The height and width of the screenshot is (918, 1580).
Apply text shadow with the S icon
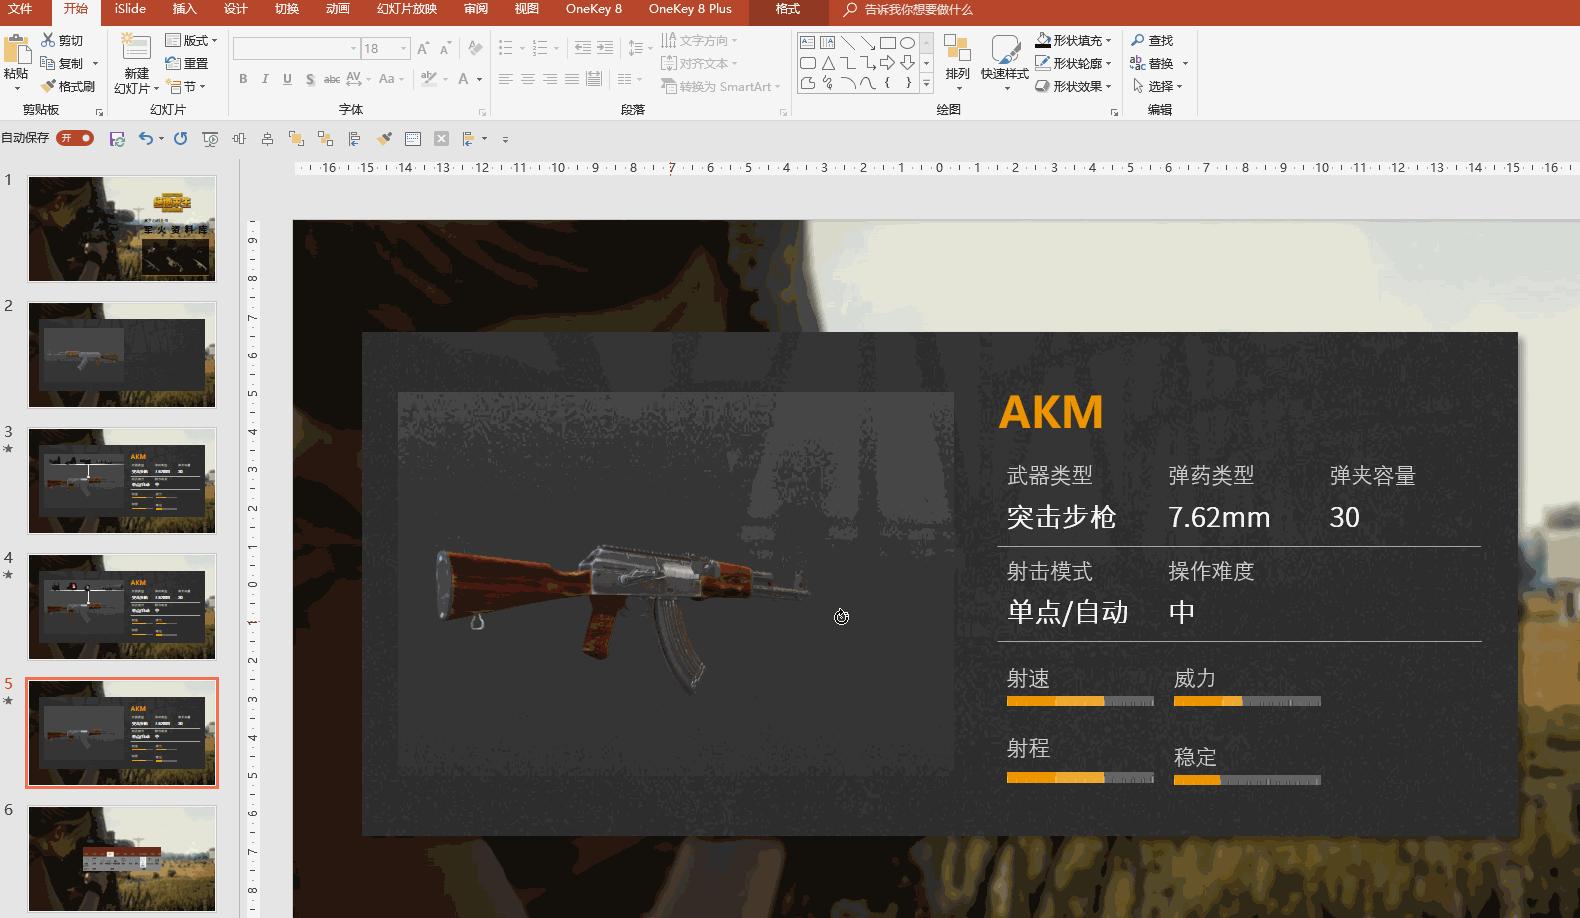310,79
